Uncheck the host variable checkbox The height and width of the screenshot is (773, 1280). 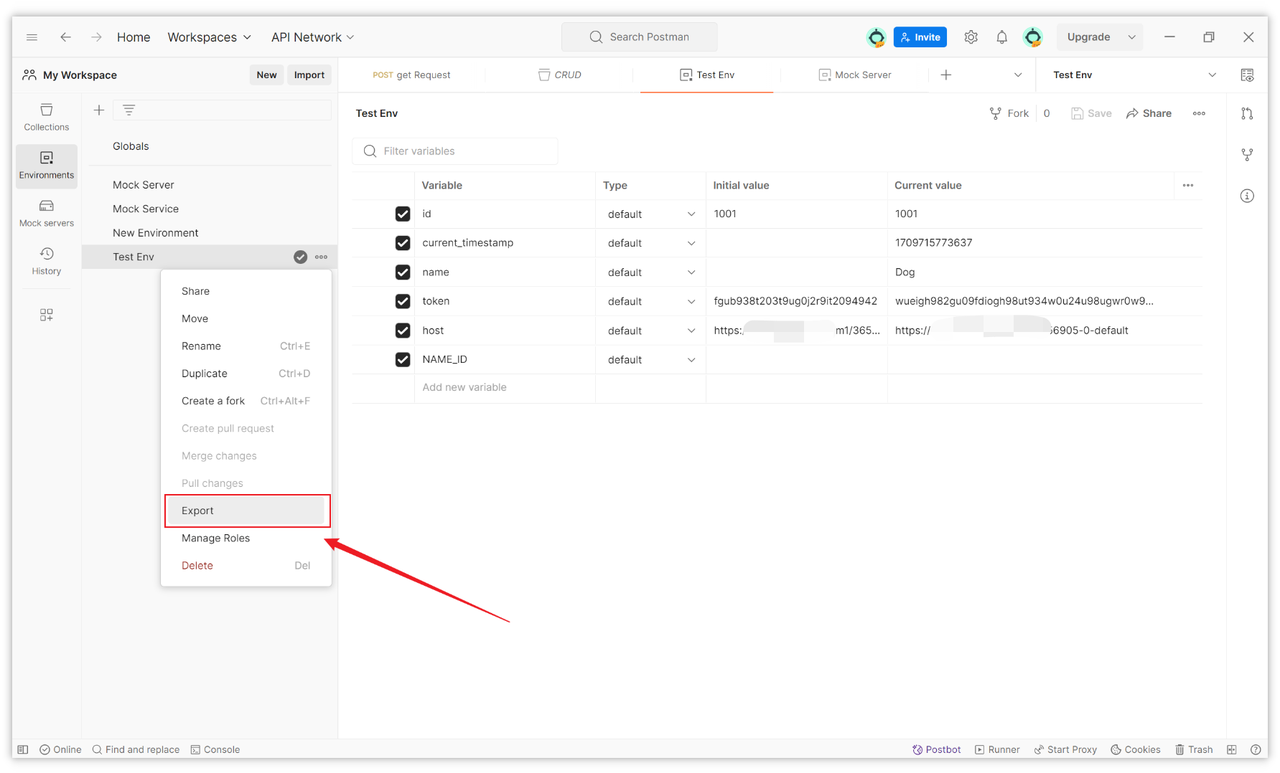click(x=403, y=330)
